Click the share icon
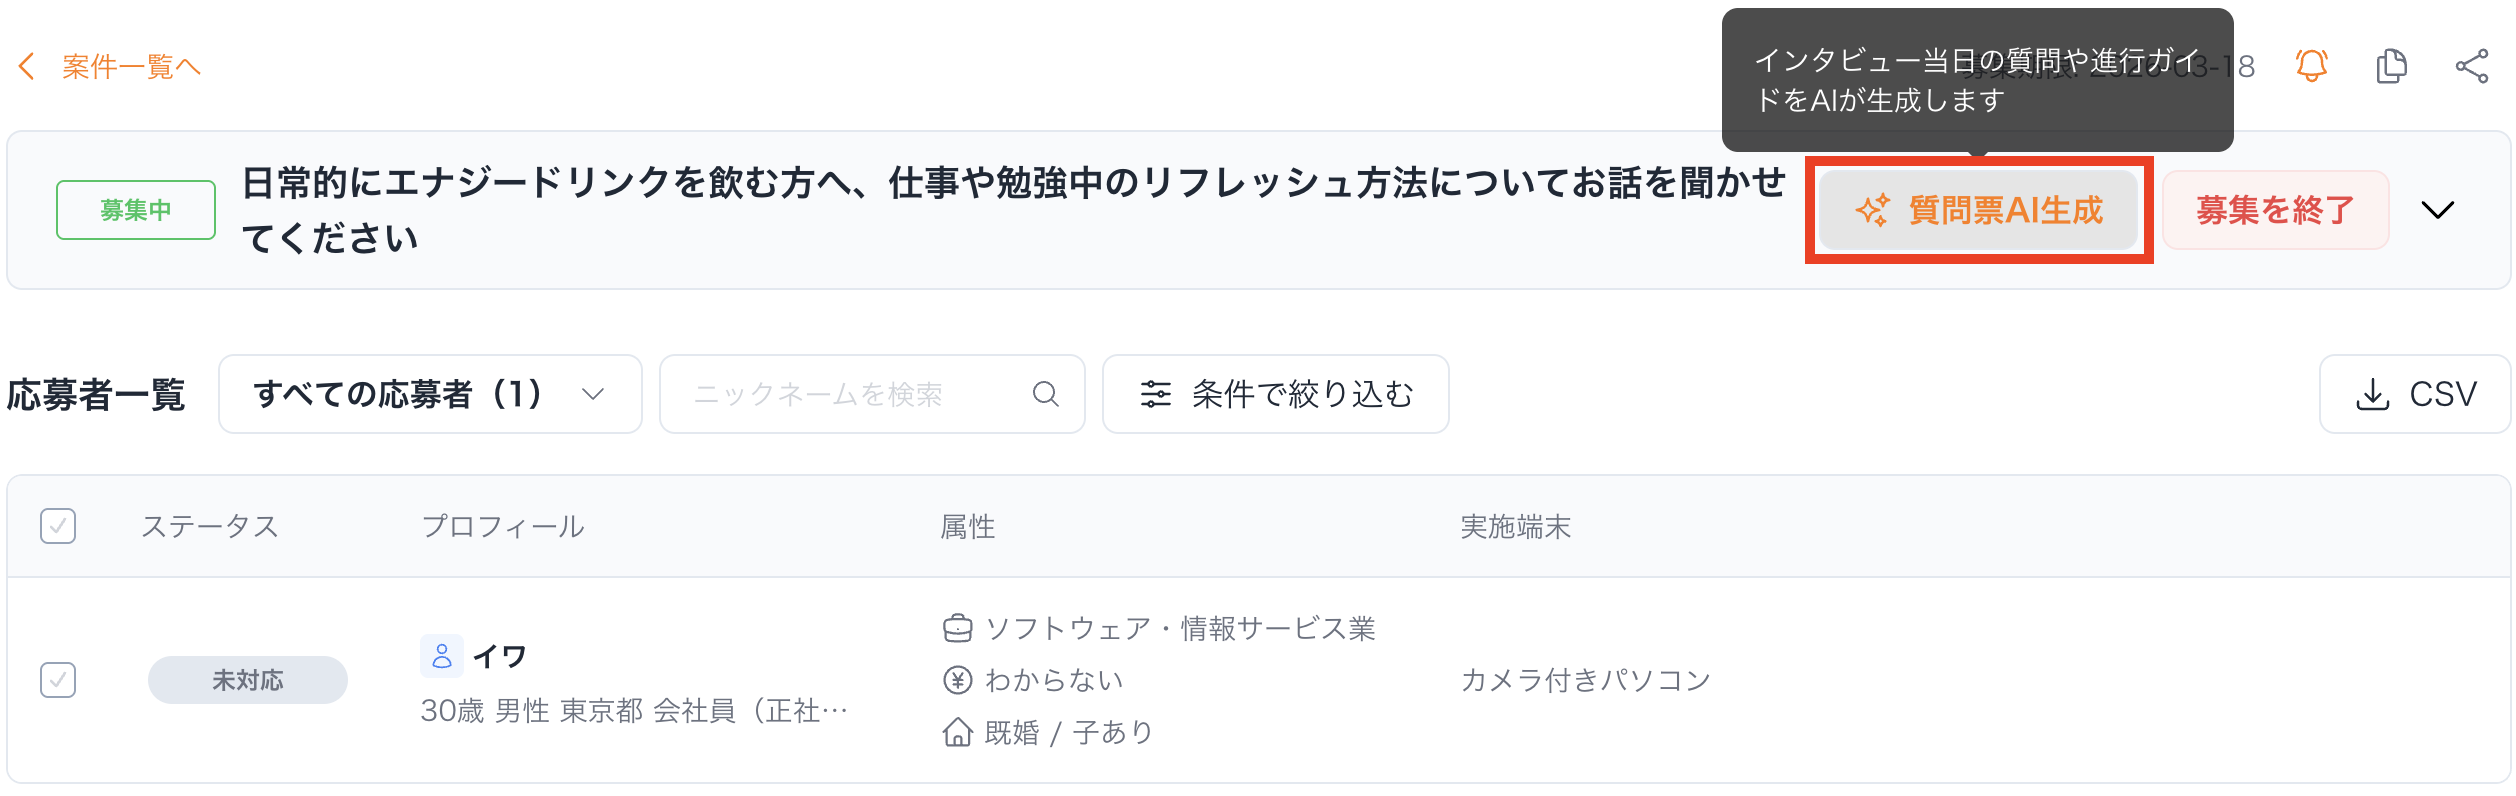Screen dimensions: 2516x796 pos(2471,66)
